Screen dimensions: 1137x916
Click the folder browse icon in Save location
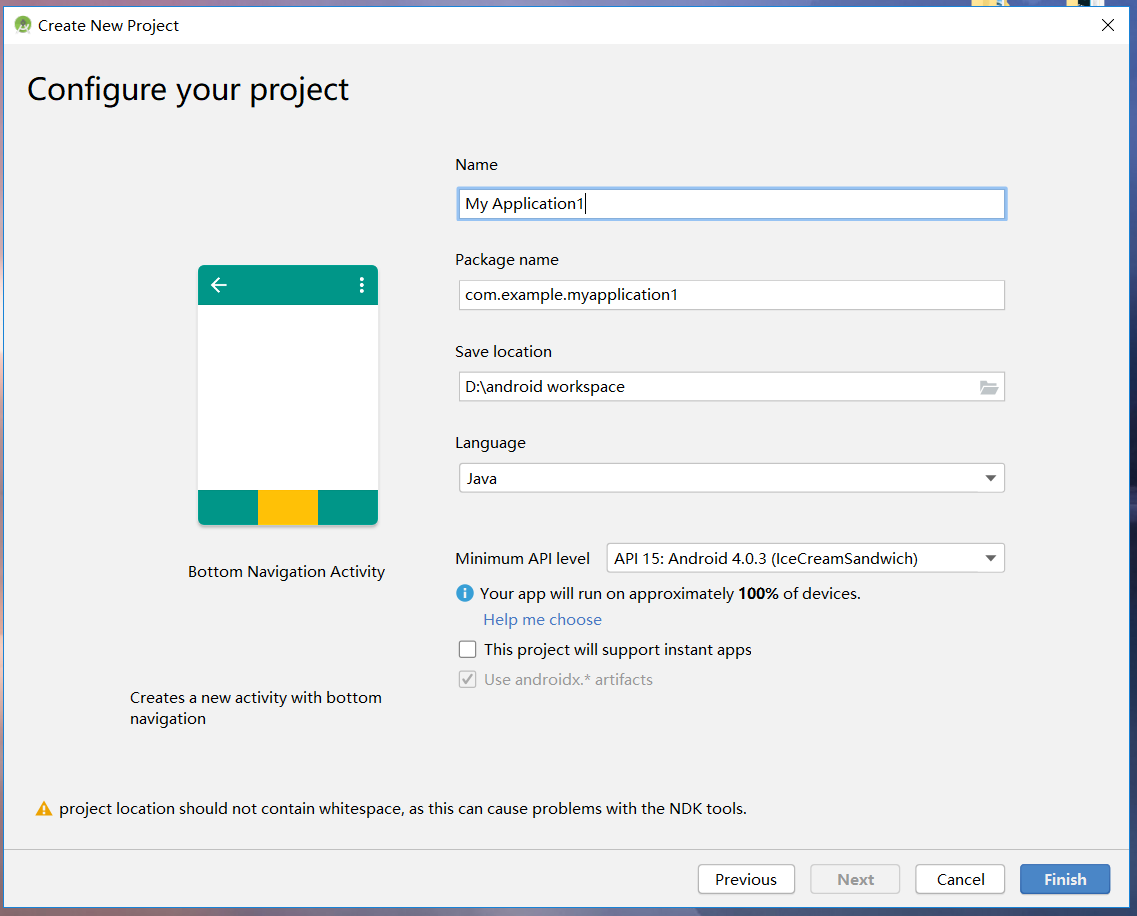pos(989,387)
